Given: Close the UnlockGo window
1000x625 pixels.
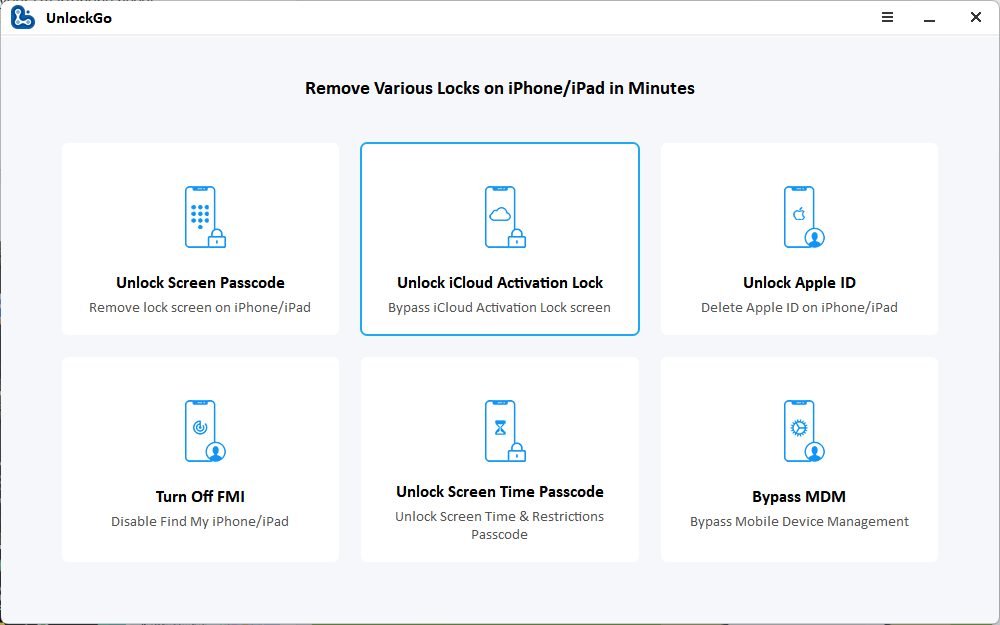Looking at the screenshot, I should coord(976,17).
